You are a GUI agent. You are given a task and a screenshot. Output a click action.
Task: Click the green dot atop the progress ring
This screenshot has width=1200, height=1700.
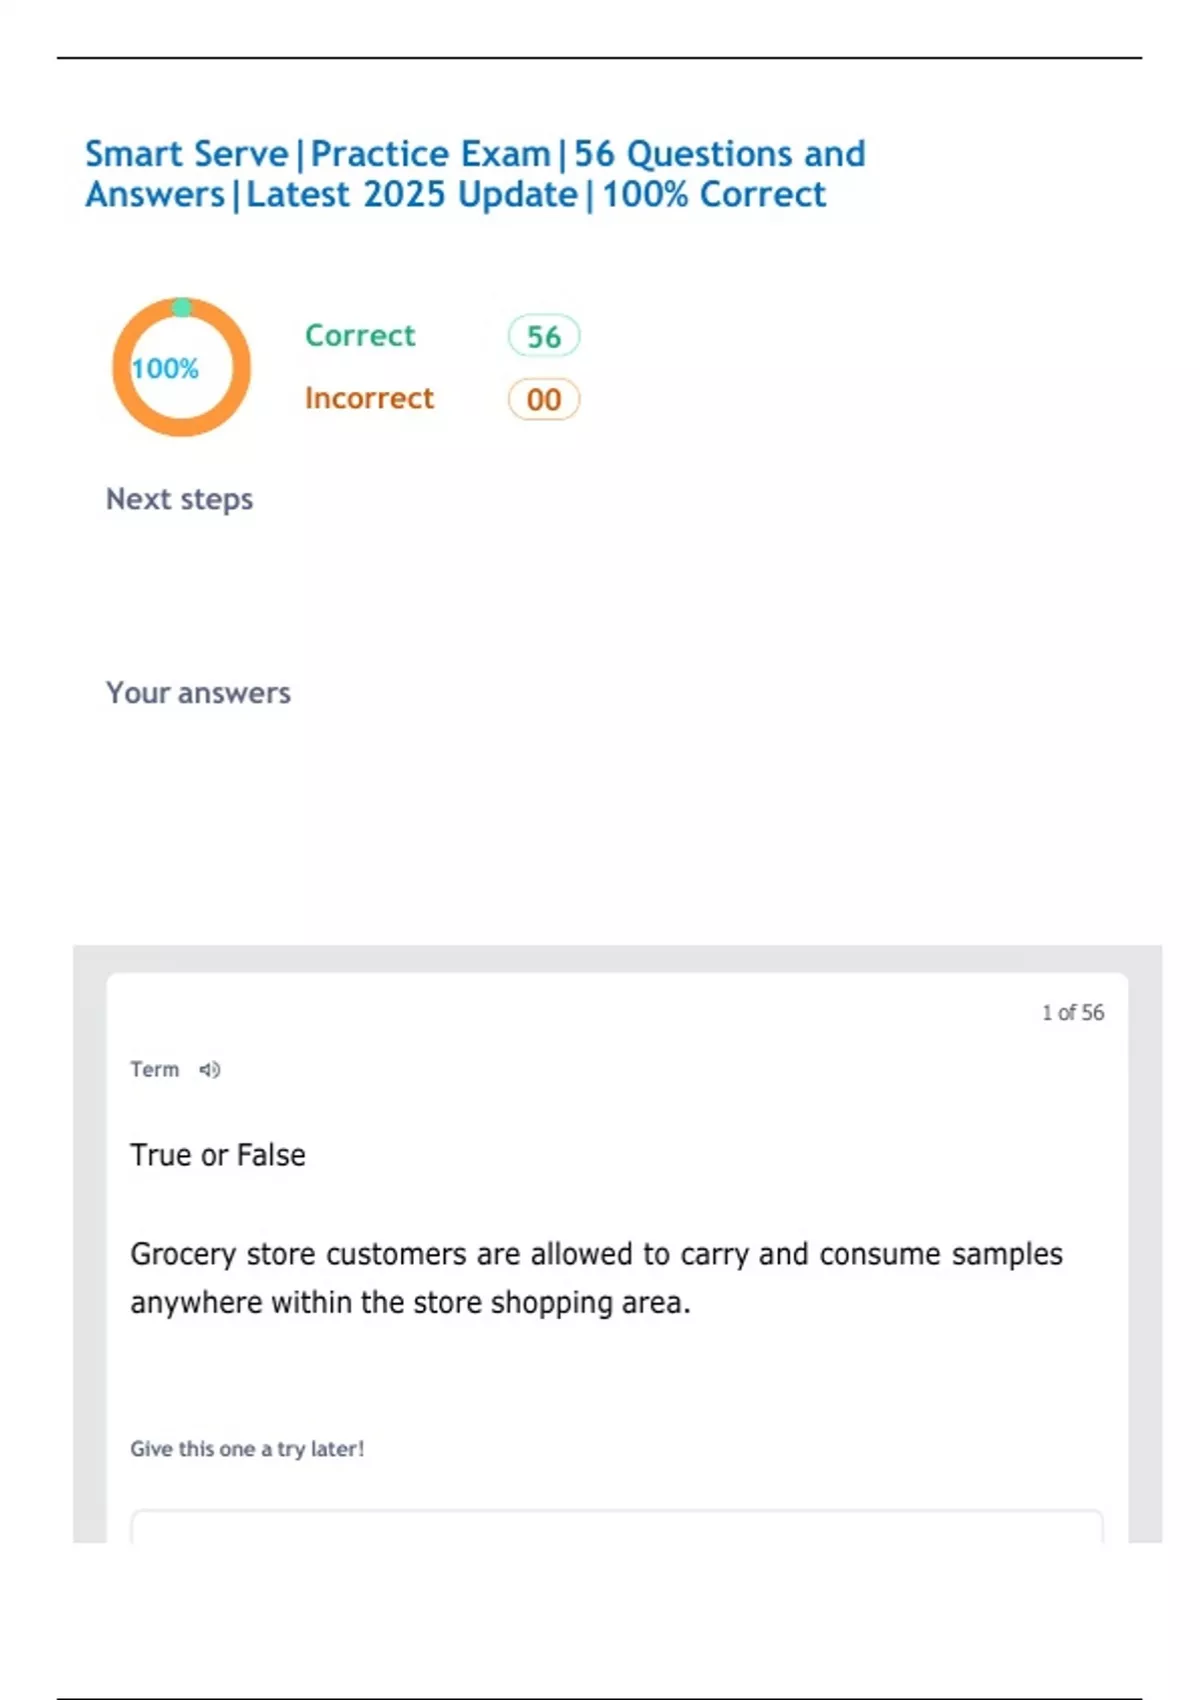[x=182, y=307]
